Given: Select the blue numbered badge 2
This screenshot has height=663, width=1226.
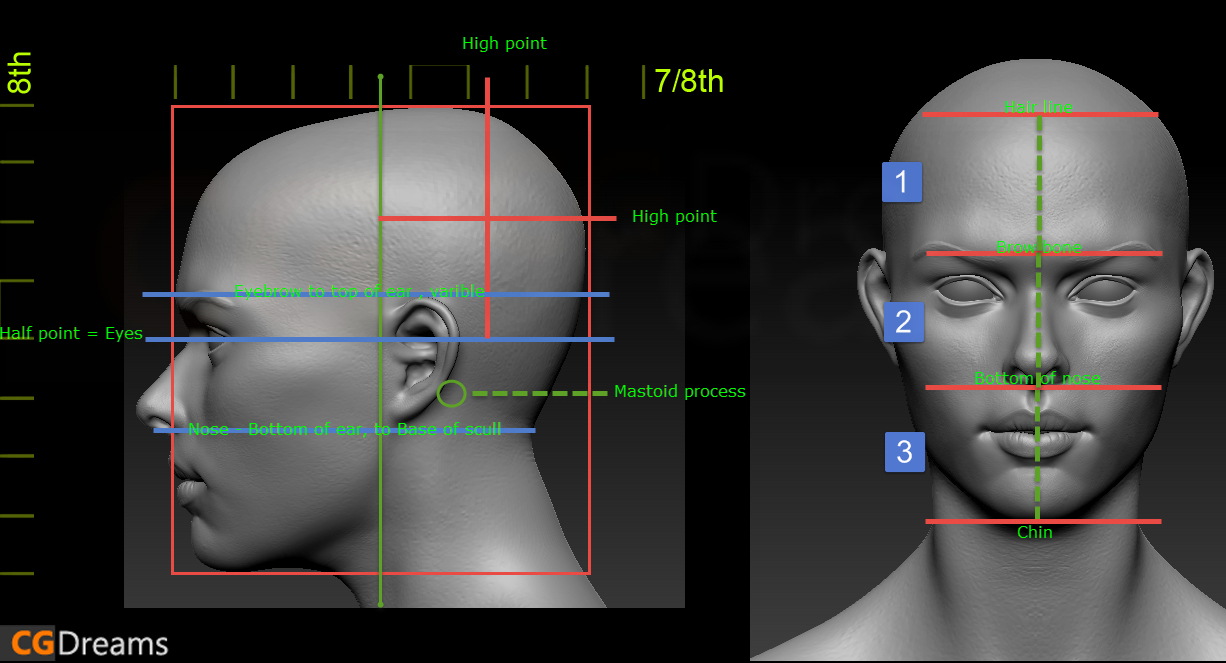Looking at the screenshot, I should [x=904, y=322].
